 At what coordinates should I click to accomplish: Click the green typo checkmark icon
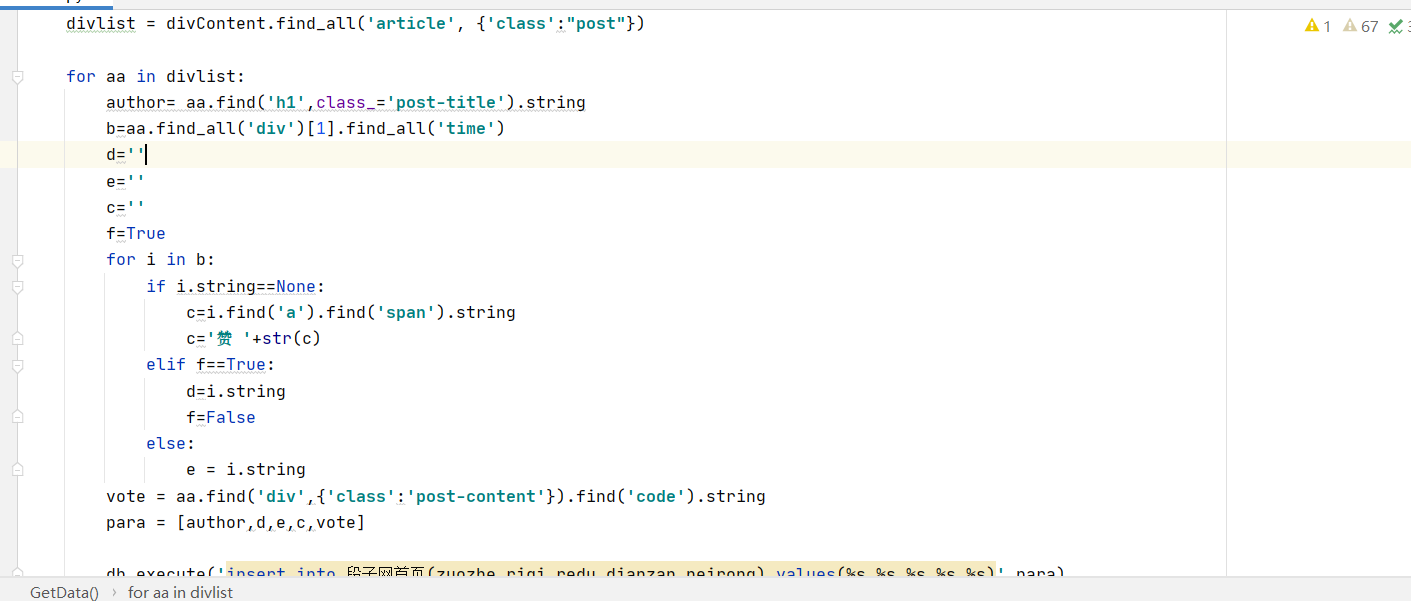coord(1396,26)
